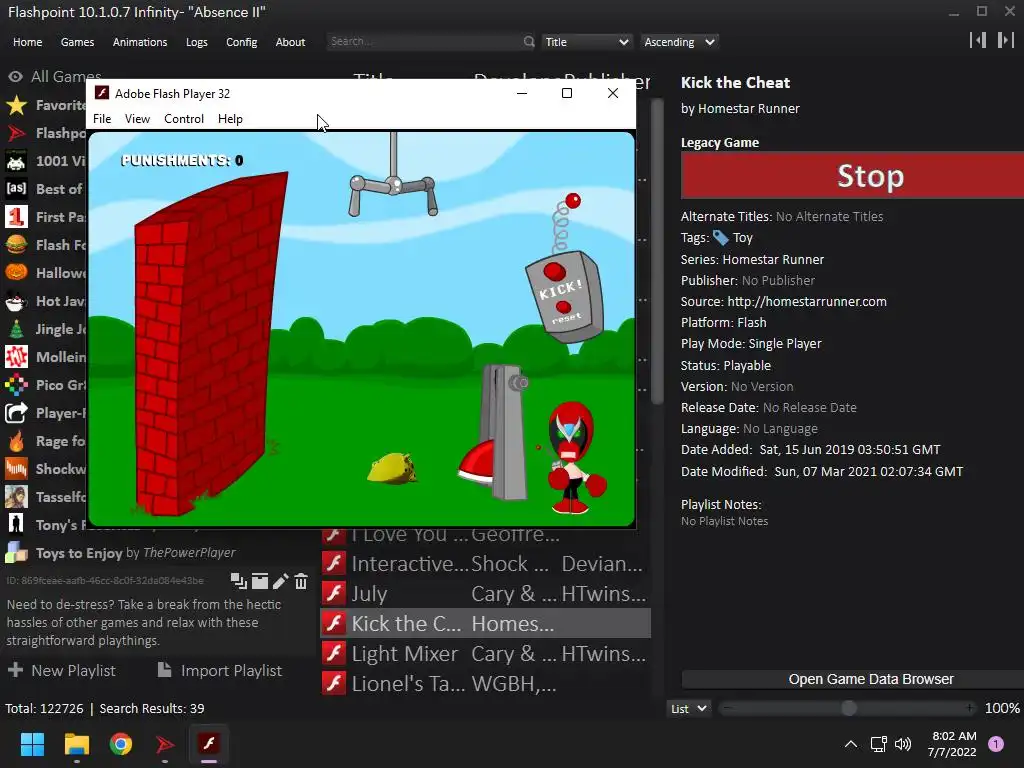
Task: Export playlist using the box icon
Action: [x=260, y=581]
